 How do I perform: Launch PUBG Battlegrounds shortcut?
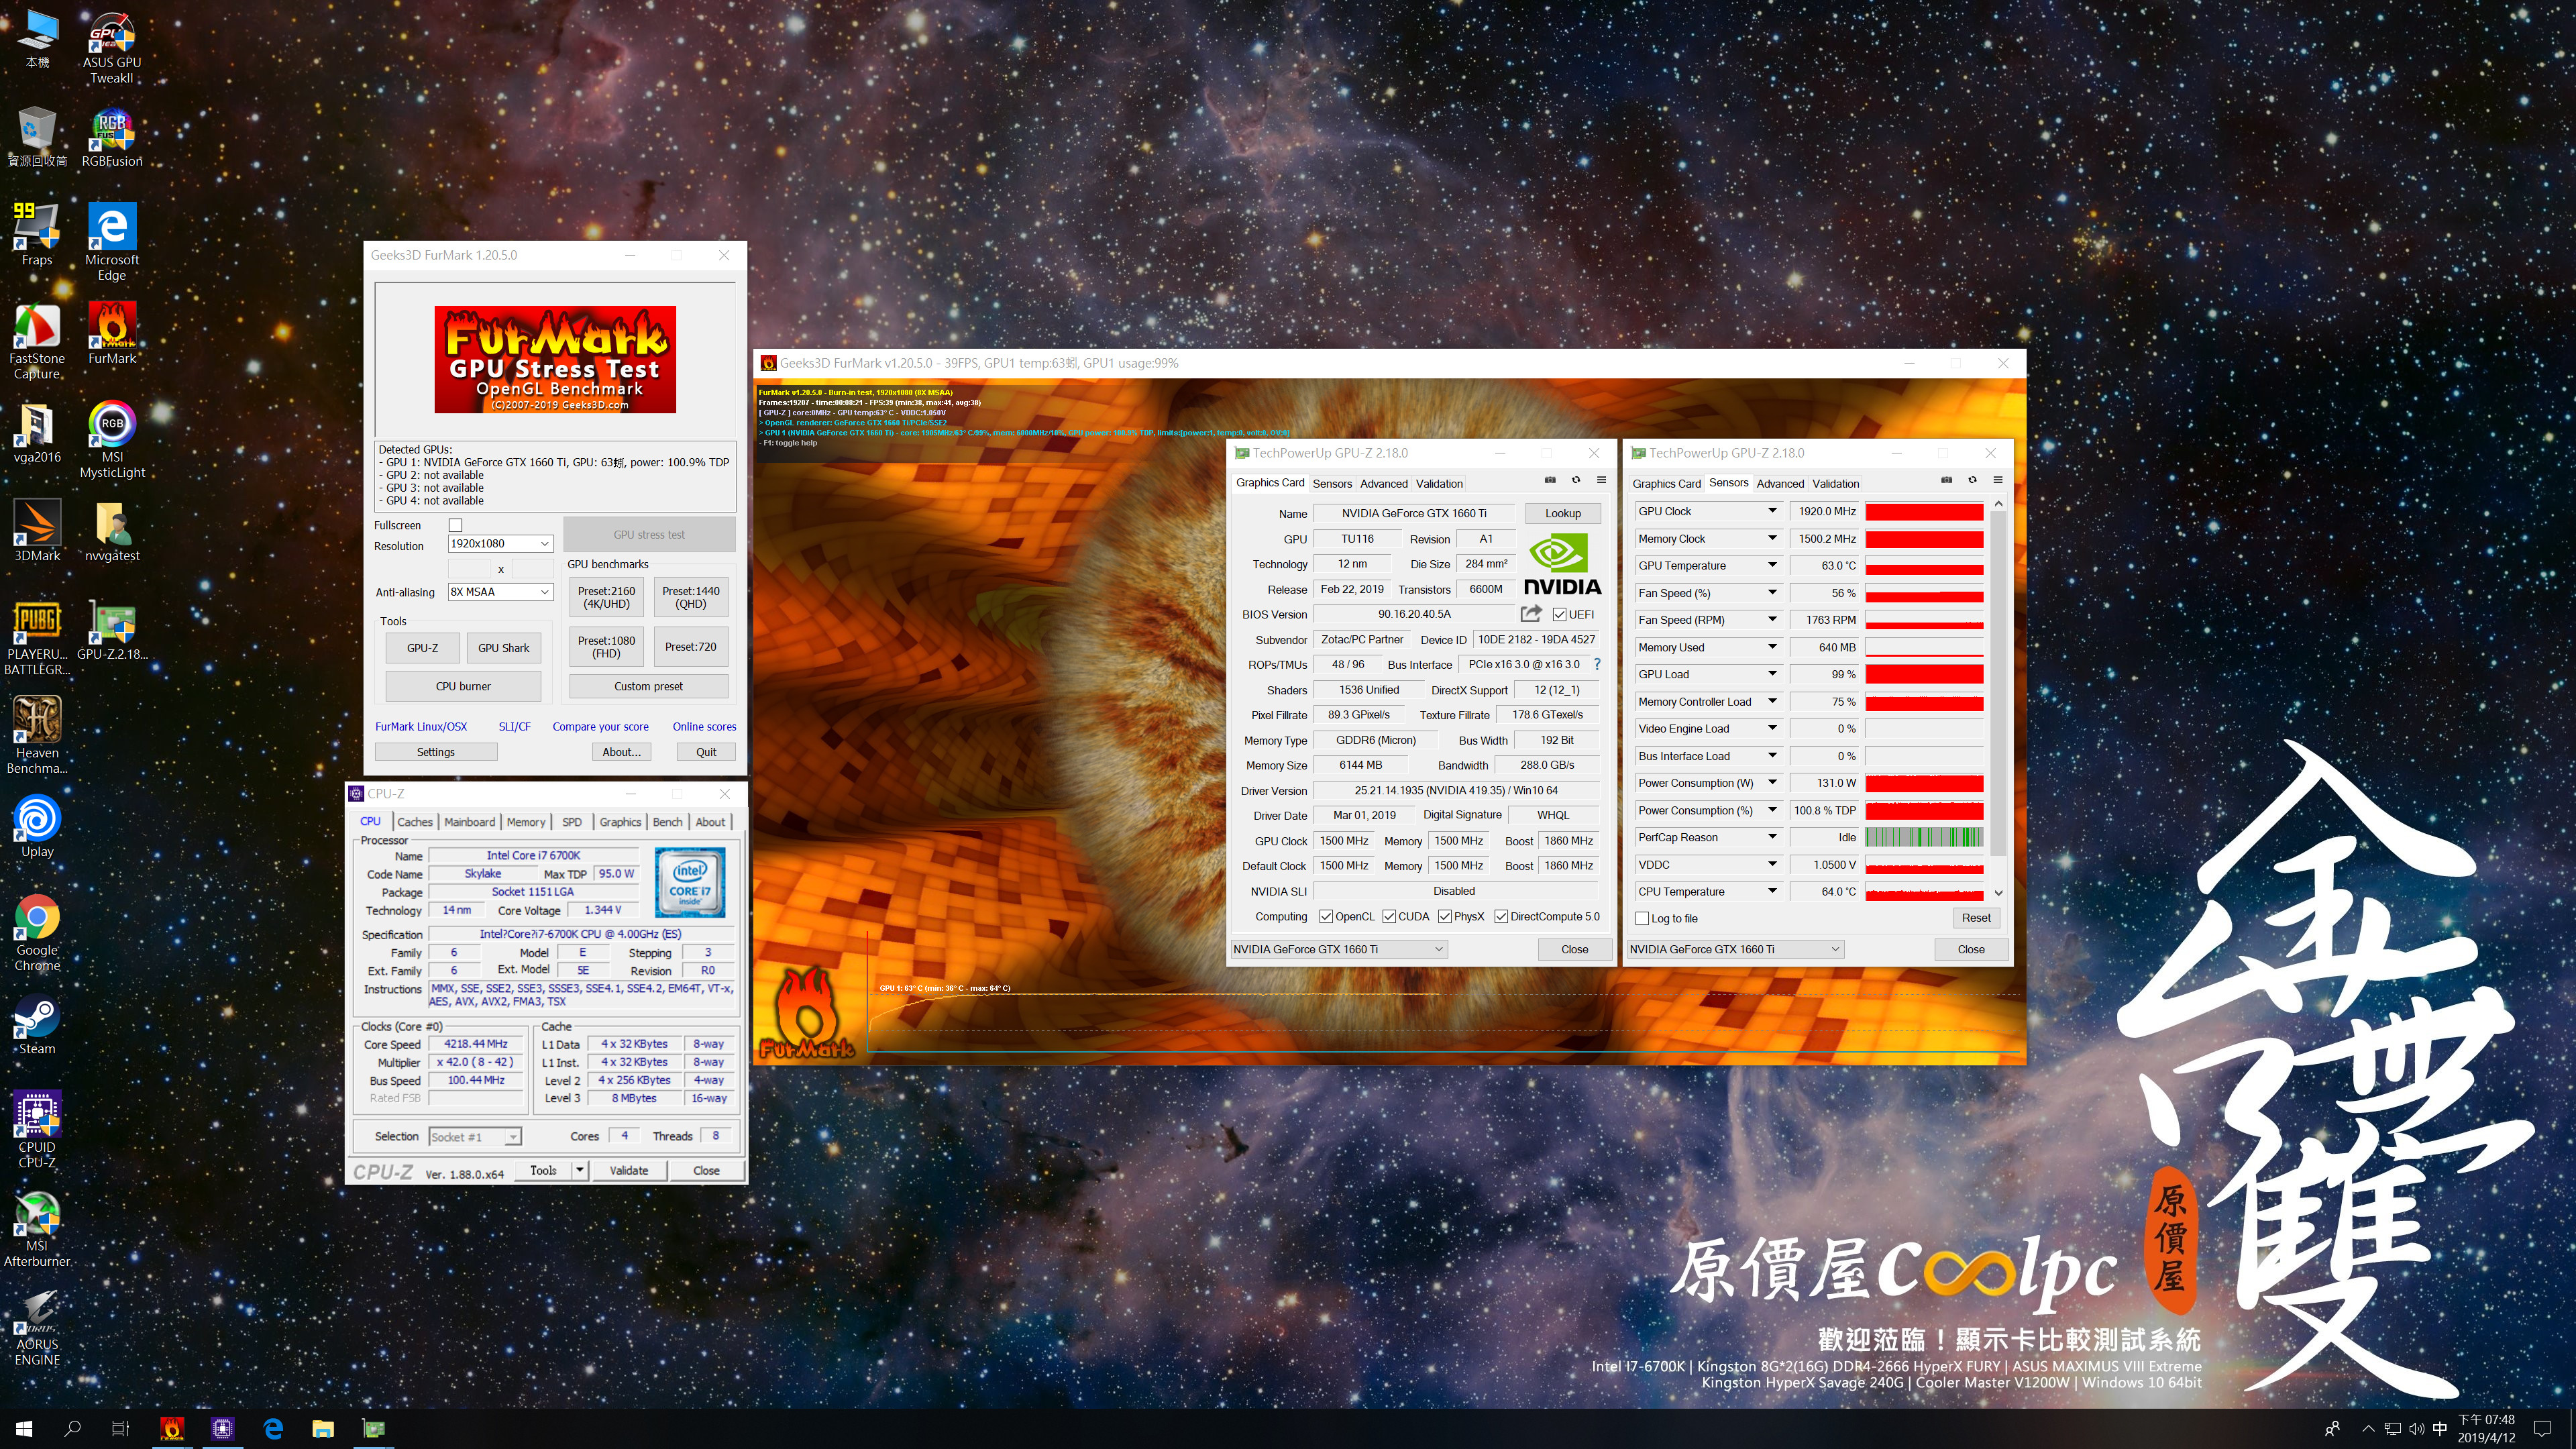[x=37, y=637]
